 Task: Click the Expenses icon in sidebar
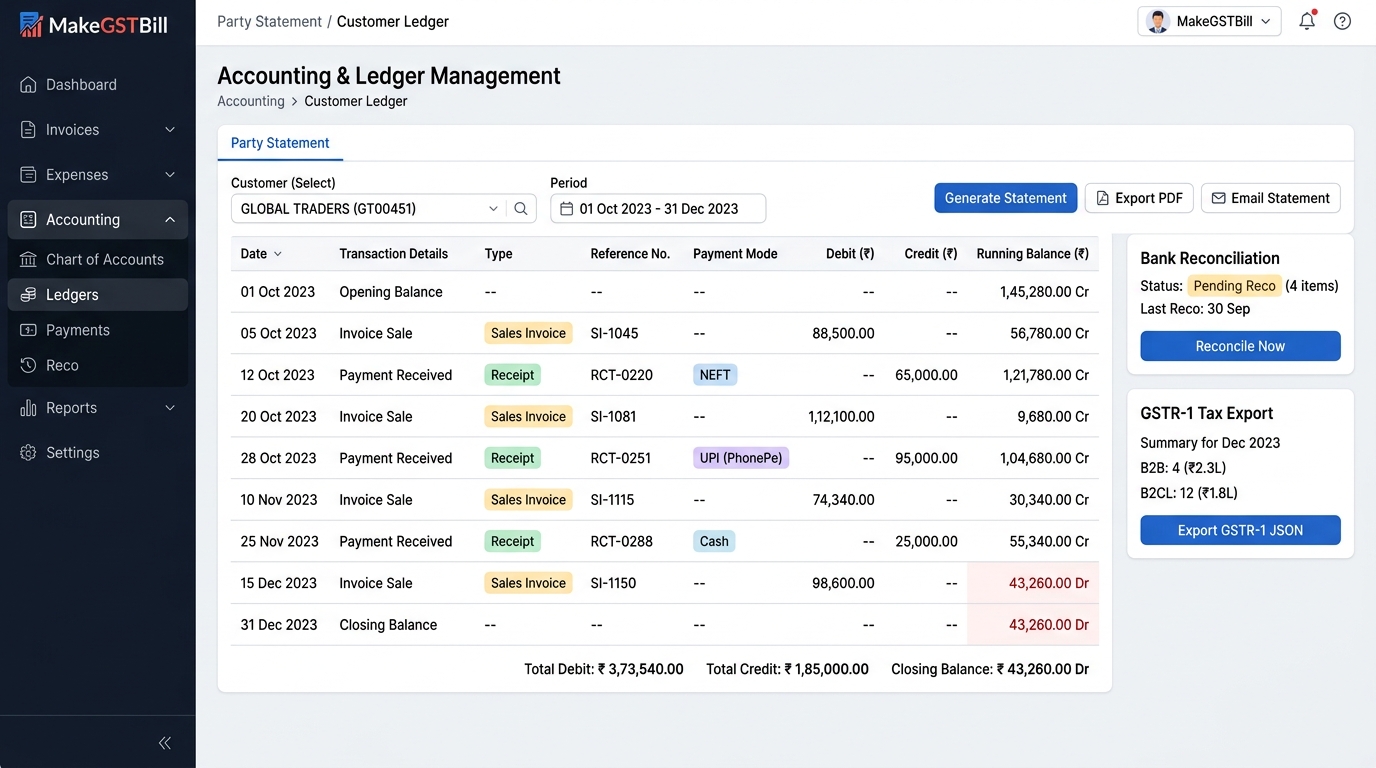29,175
